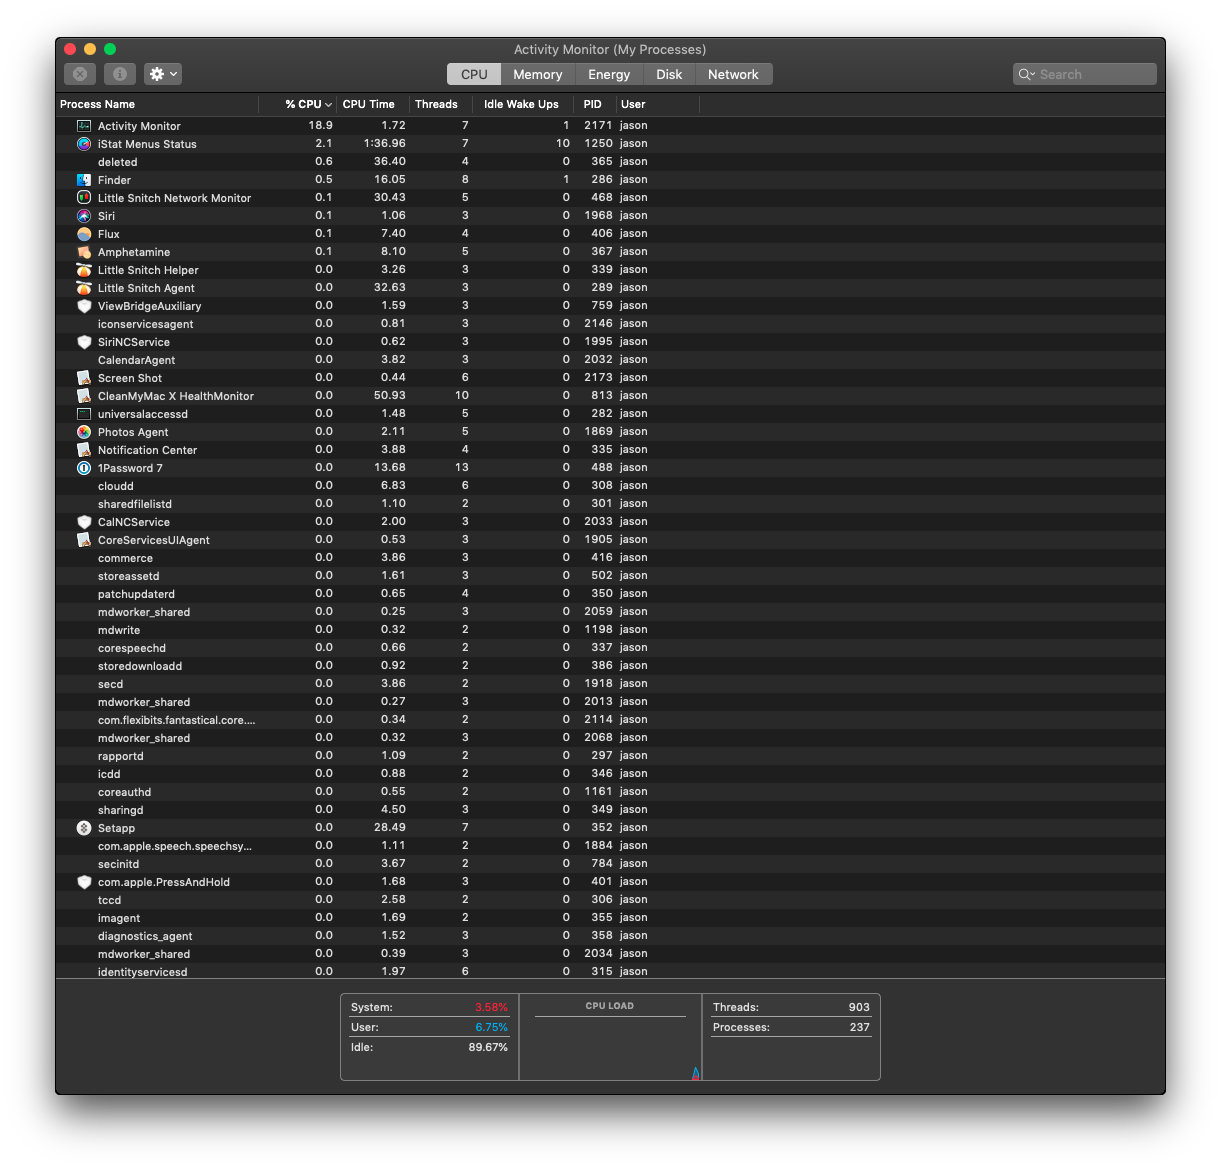Select the sharingd process row
The width and height of the screenshot is (1221, 1168).
point(610,810)
